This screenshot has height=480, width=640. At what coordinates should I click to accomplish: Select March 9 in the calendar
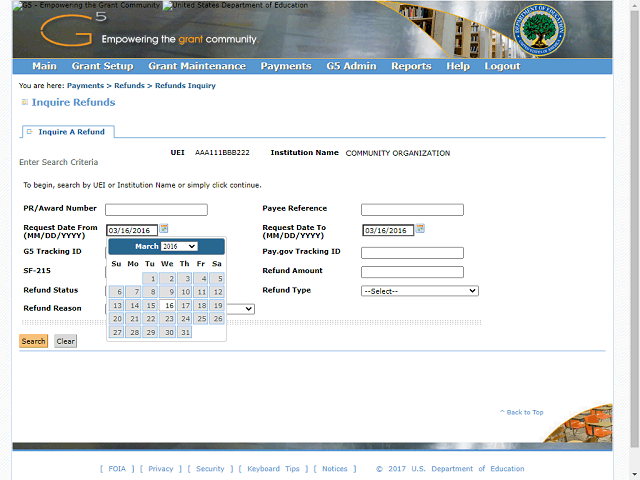tap(167, 292)
